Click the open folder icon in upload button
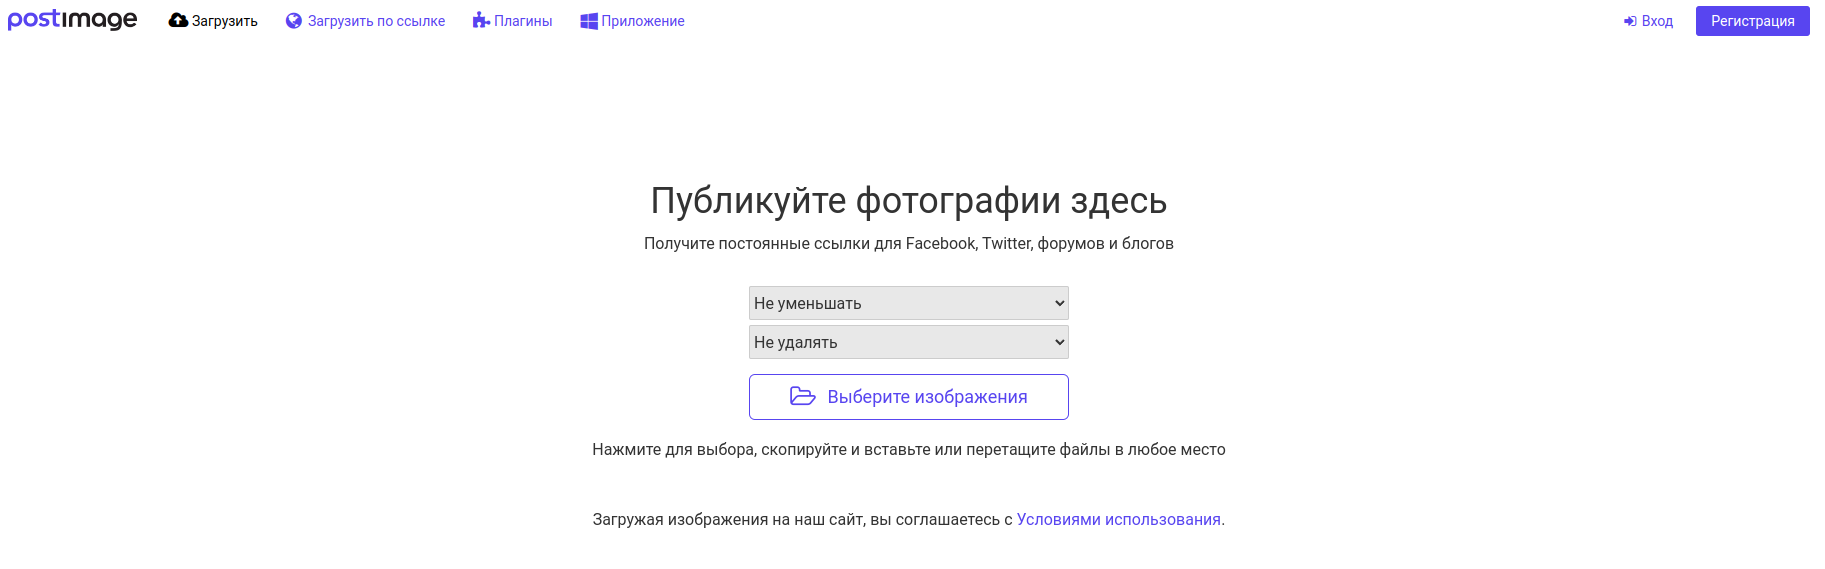 click(803, 396)
